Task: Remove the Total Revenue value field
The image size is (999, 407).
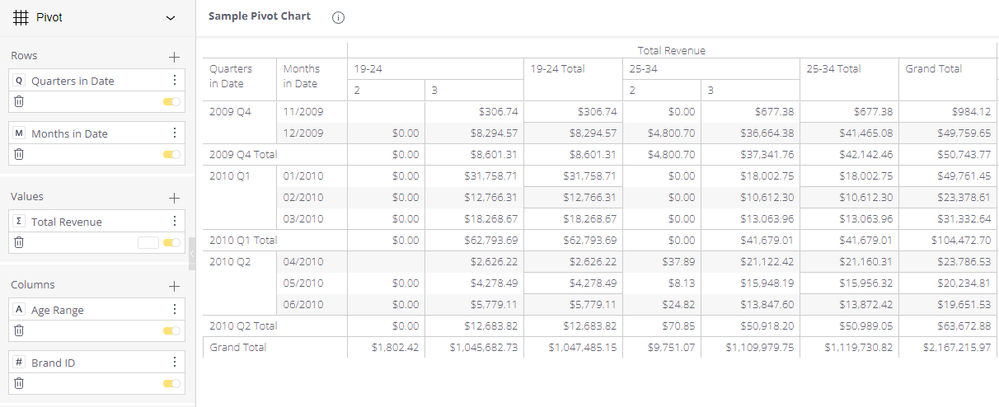Action: (19, 242)
